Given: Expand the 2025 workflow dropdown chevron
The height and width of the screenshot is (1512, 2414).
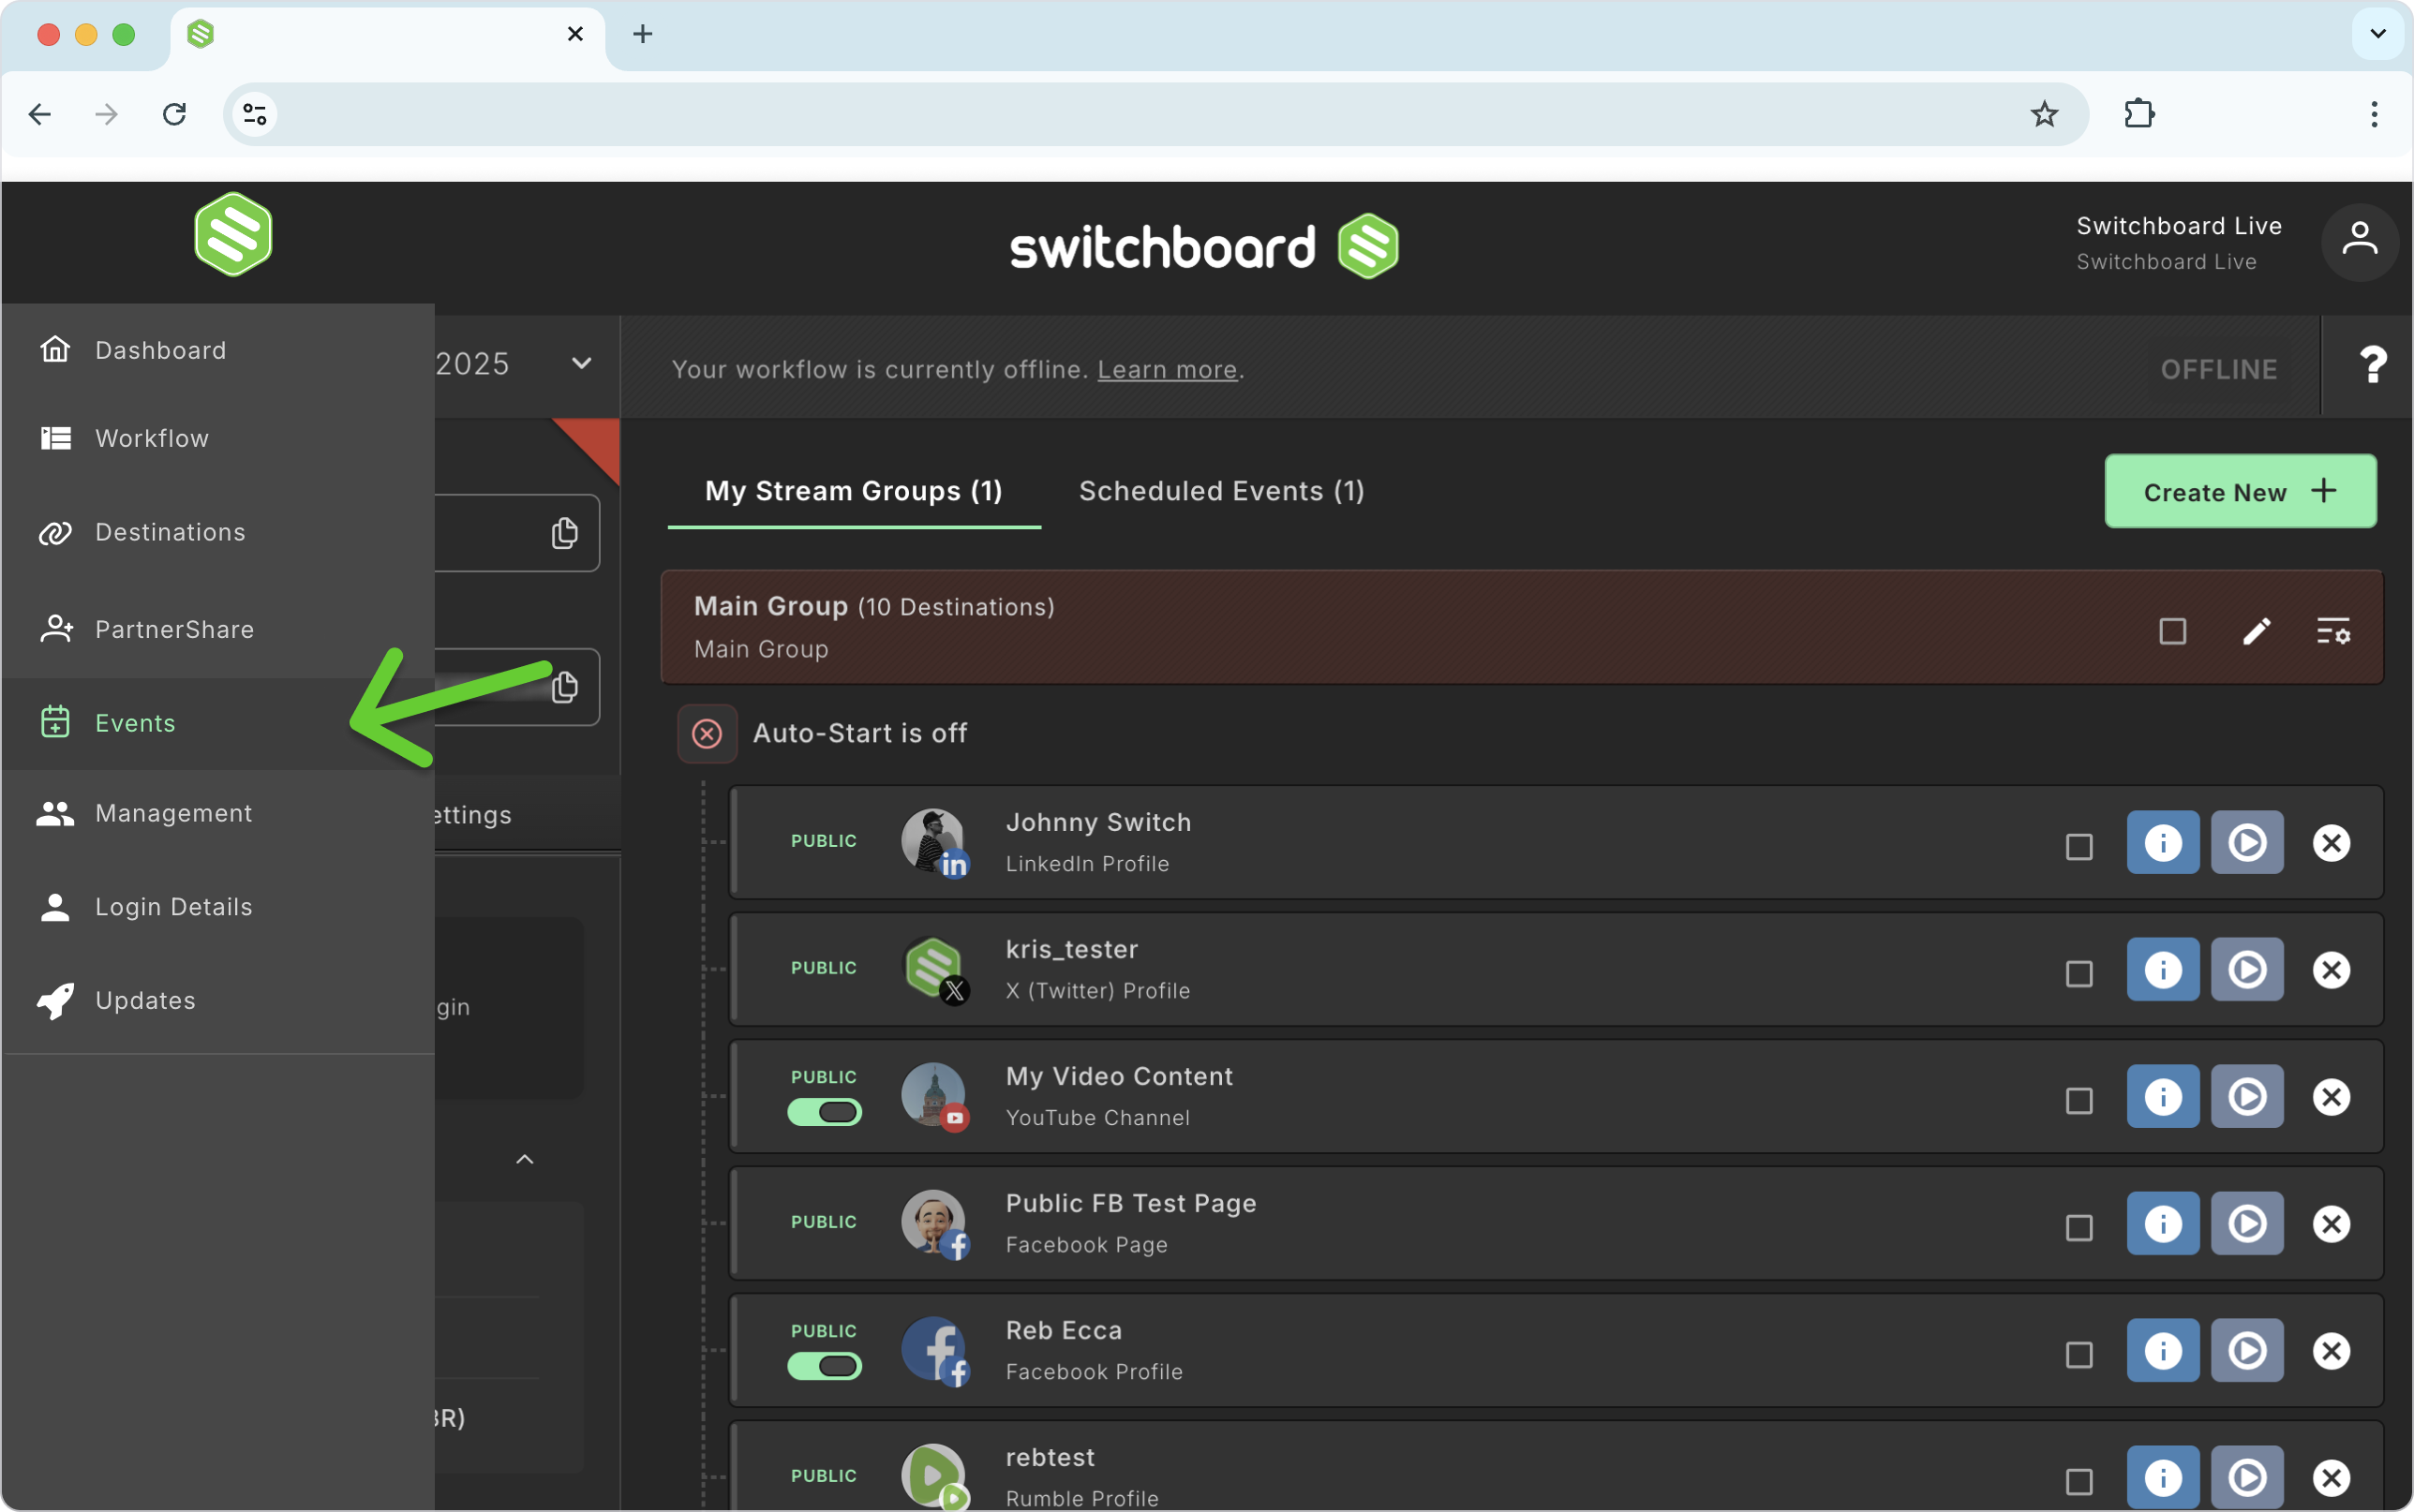Looking at the screenshot, I should pyautogui.click(x=581, y=363).
